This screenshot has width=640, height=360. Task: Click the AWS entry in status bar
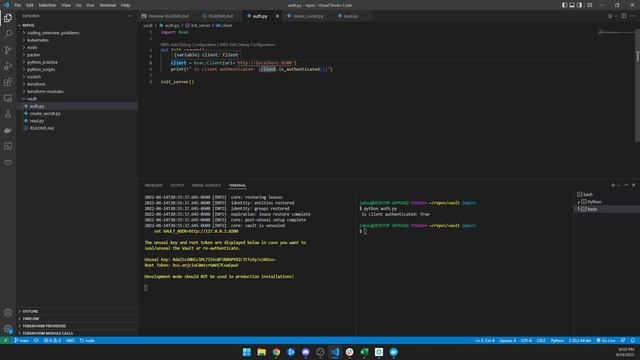pyautogui.click(x=70, y=340)
